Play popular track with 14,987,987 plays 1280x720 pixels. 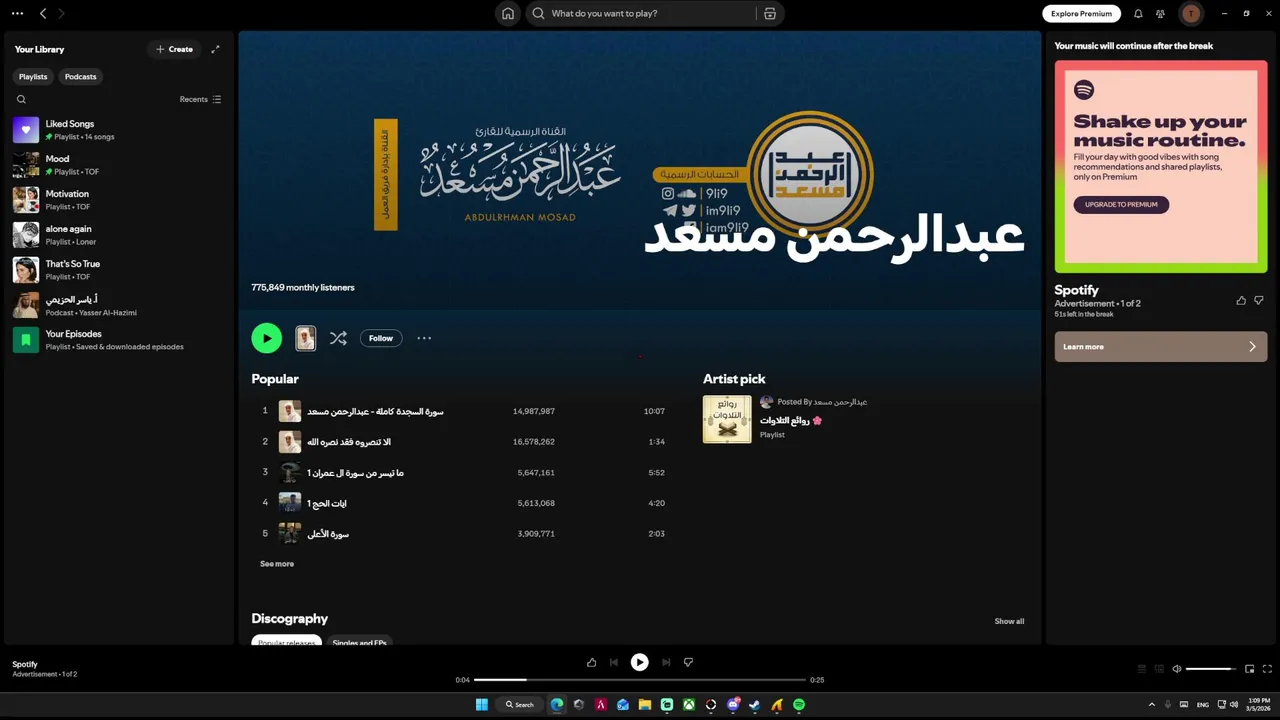(462, 411)
